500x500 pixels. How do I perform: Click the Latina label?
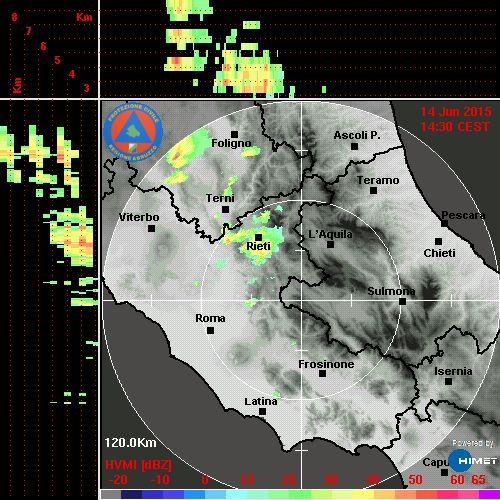(261, 402)
